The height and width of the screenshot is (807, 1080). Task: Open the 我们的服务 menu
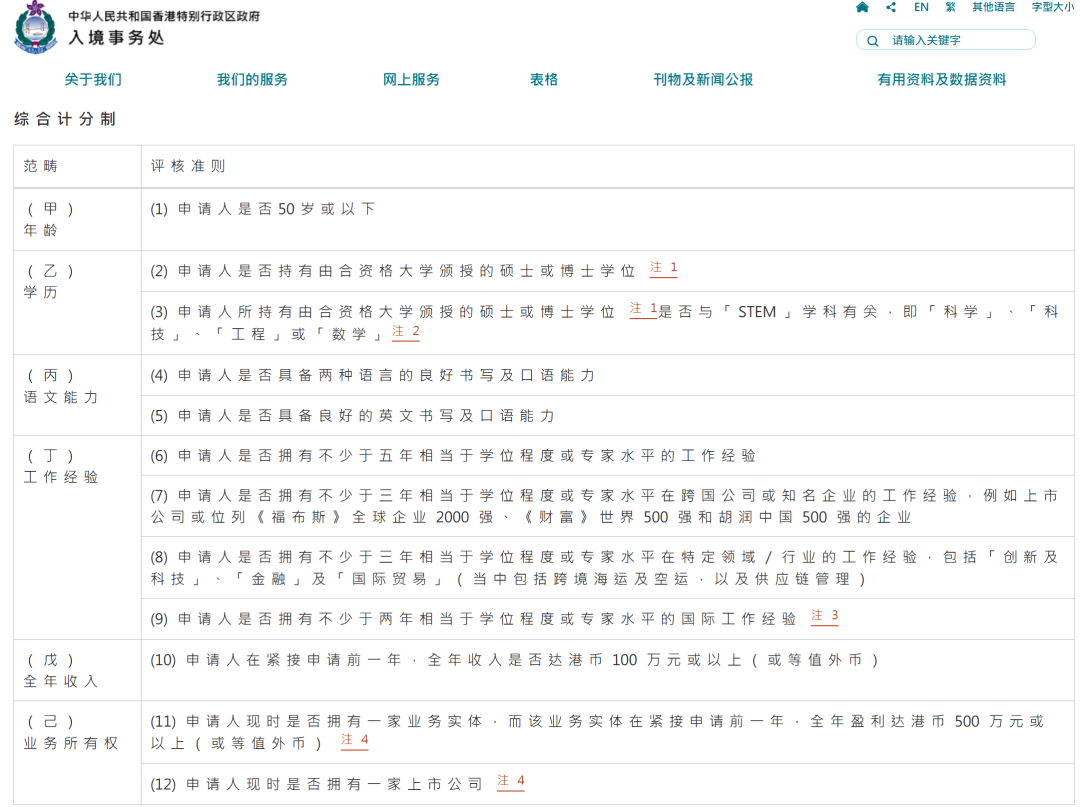[252, 80]
